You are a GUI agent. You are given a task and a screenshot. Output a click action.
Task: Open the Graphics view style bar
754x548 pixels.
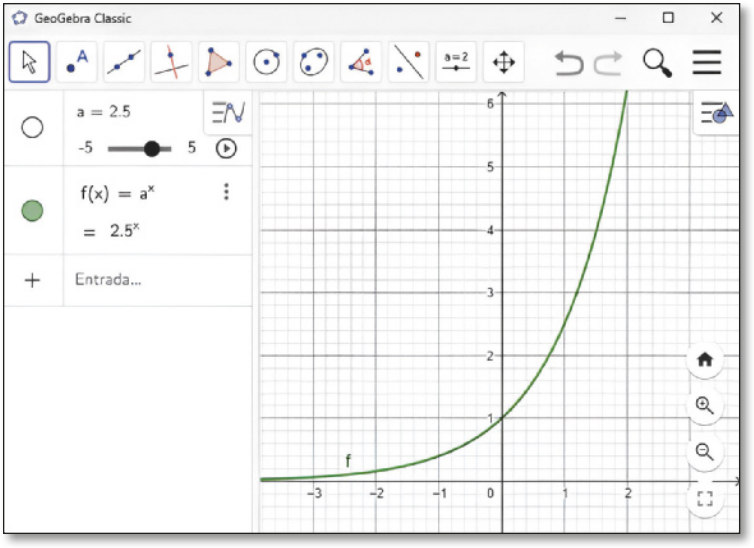pyautogui.click(x=716, y=112)
